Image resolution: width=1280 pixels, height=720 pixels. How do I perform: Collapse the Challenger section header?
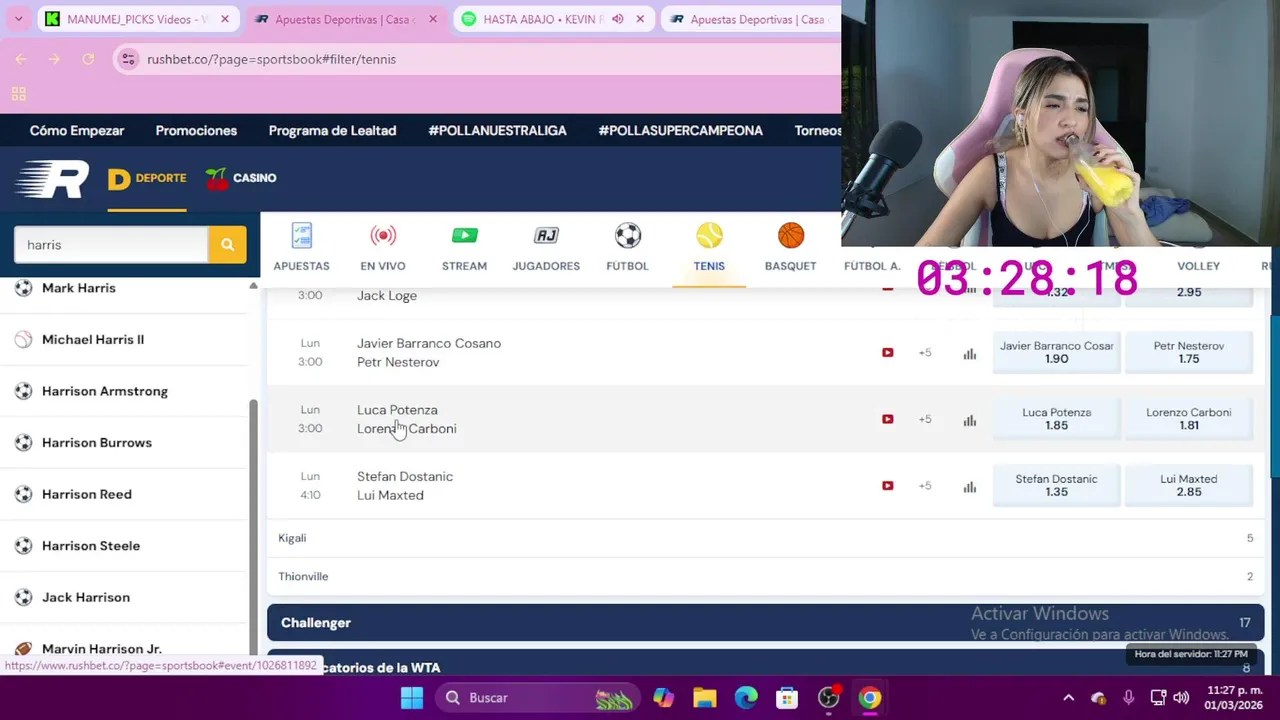pos(765,623)
